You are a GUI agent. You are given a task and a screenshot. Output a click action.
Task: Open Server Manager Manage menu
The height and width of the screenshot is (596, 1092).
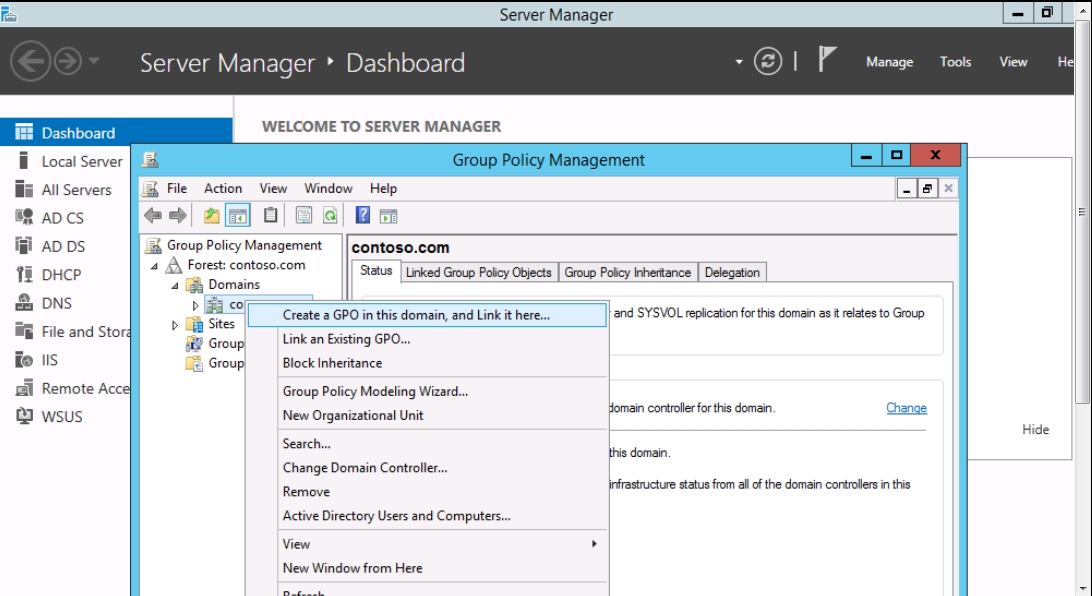[889, 62]
